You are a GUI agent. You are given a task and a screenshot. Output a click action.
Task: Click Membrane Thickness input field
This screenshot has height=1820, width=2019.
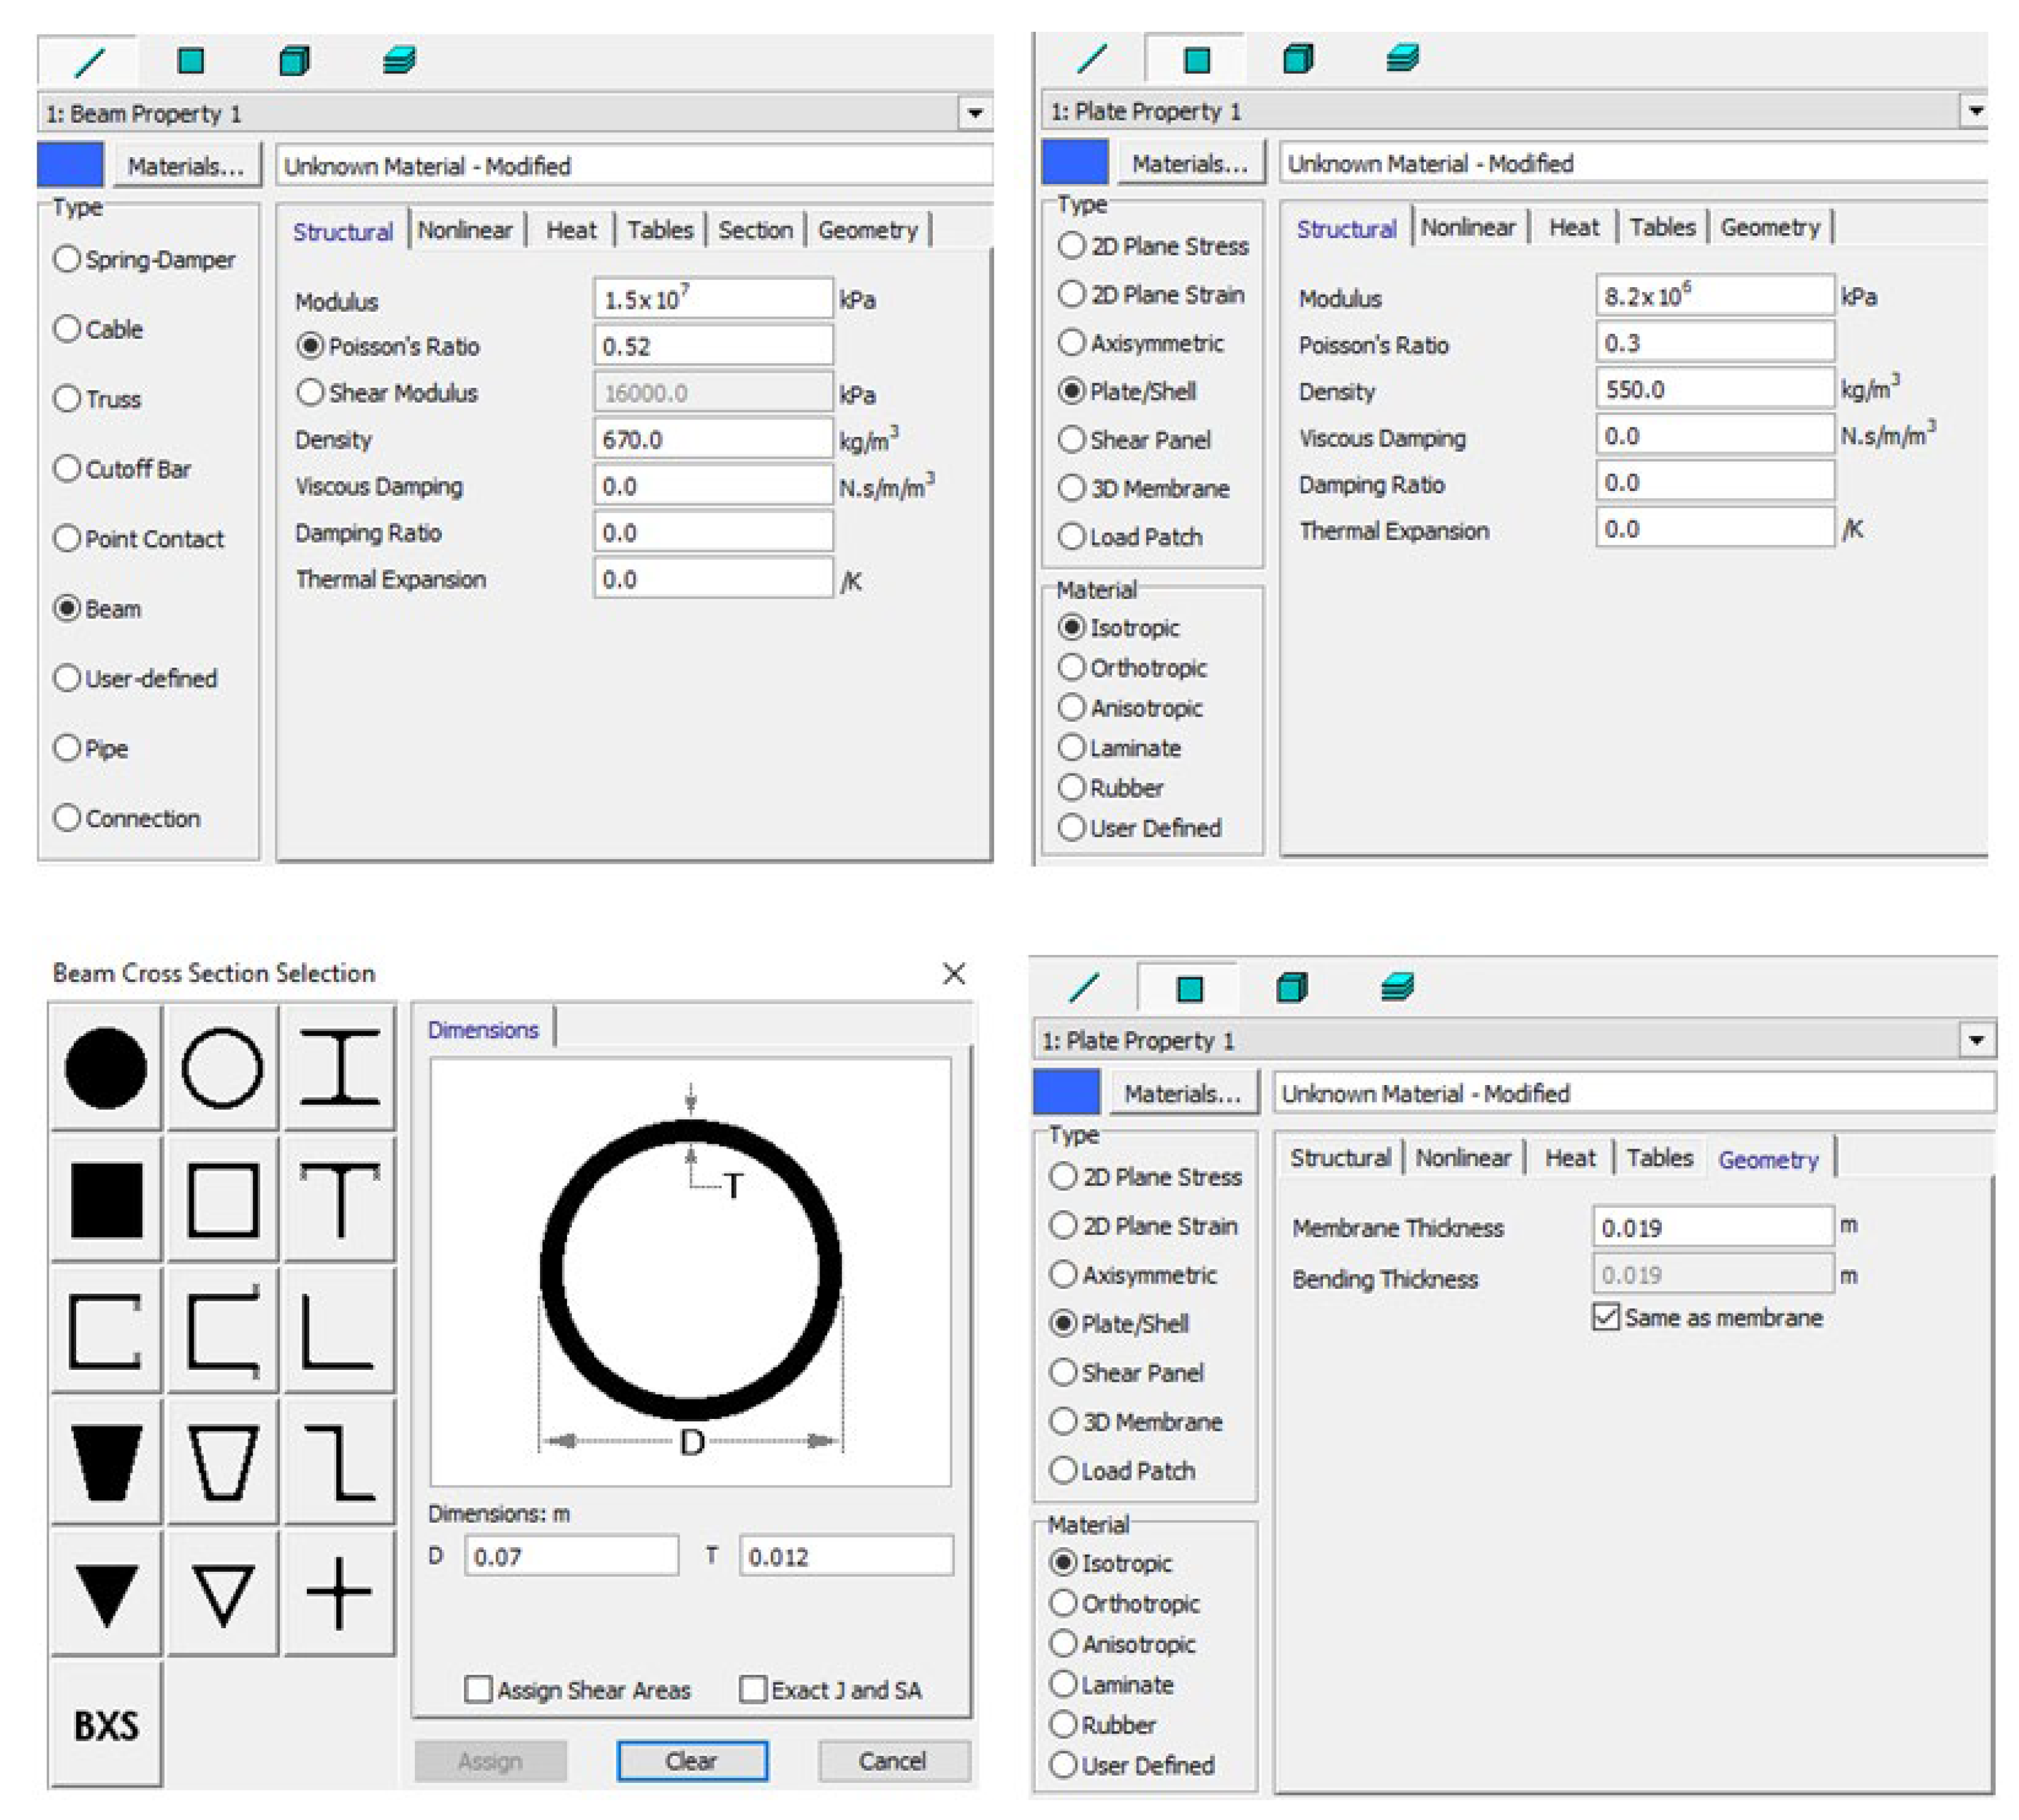pyautogui.click(x=1712, y=1227)
